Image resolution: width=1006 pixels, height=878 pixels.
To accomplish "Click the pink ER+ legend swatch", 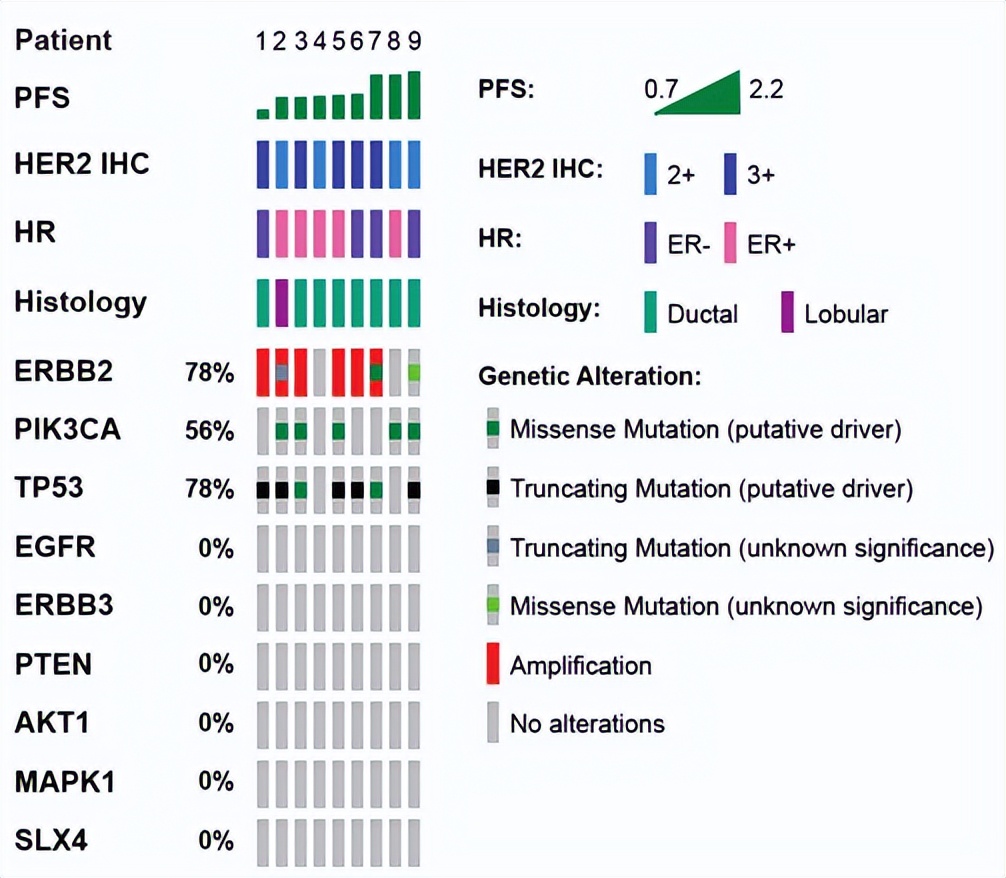I will click(x=731, y=243).
